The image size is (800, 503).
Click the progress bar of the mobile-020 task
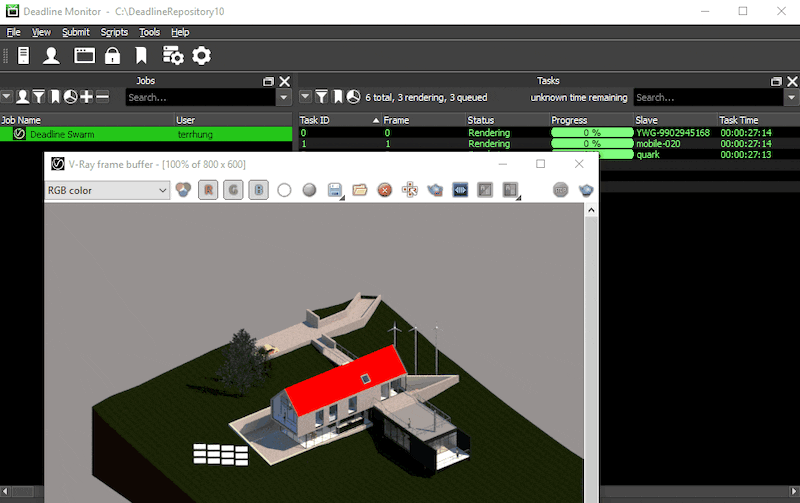coord(592,143)
